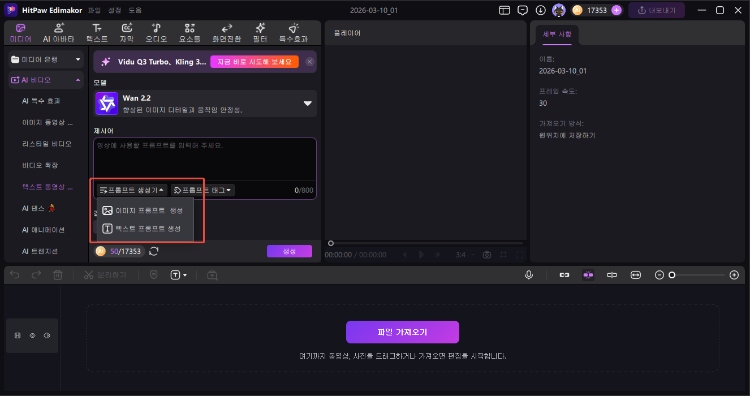Focus the video prompt text field
This screenshot has height=396, width=750.
click(x=205, y=159)
